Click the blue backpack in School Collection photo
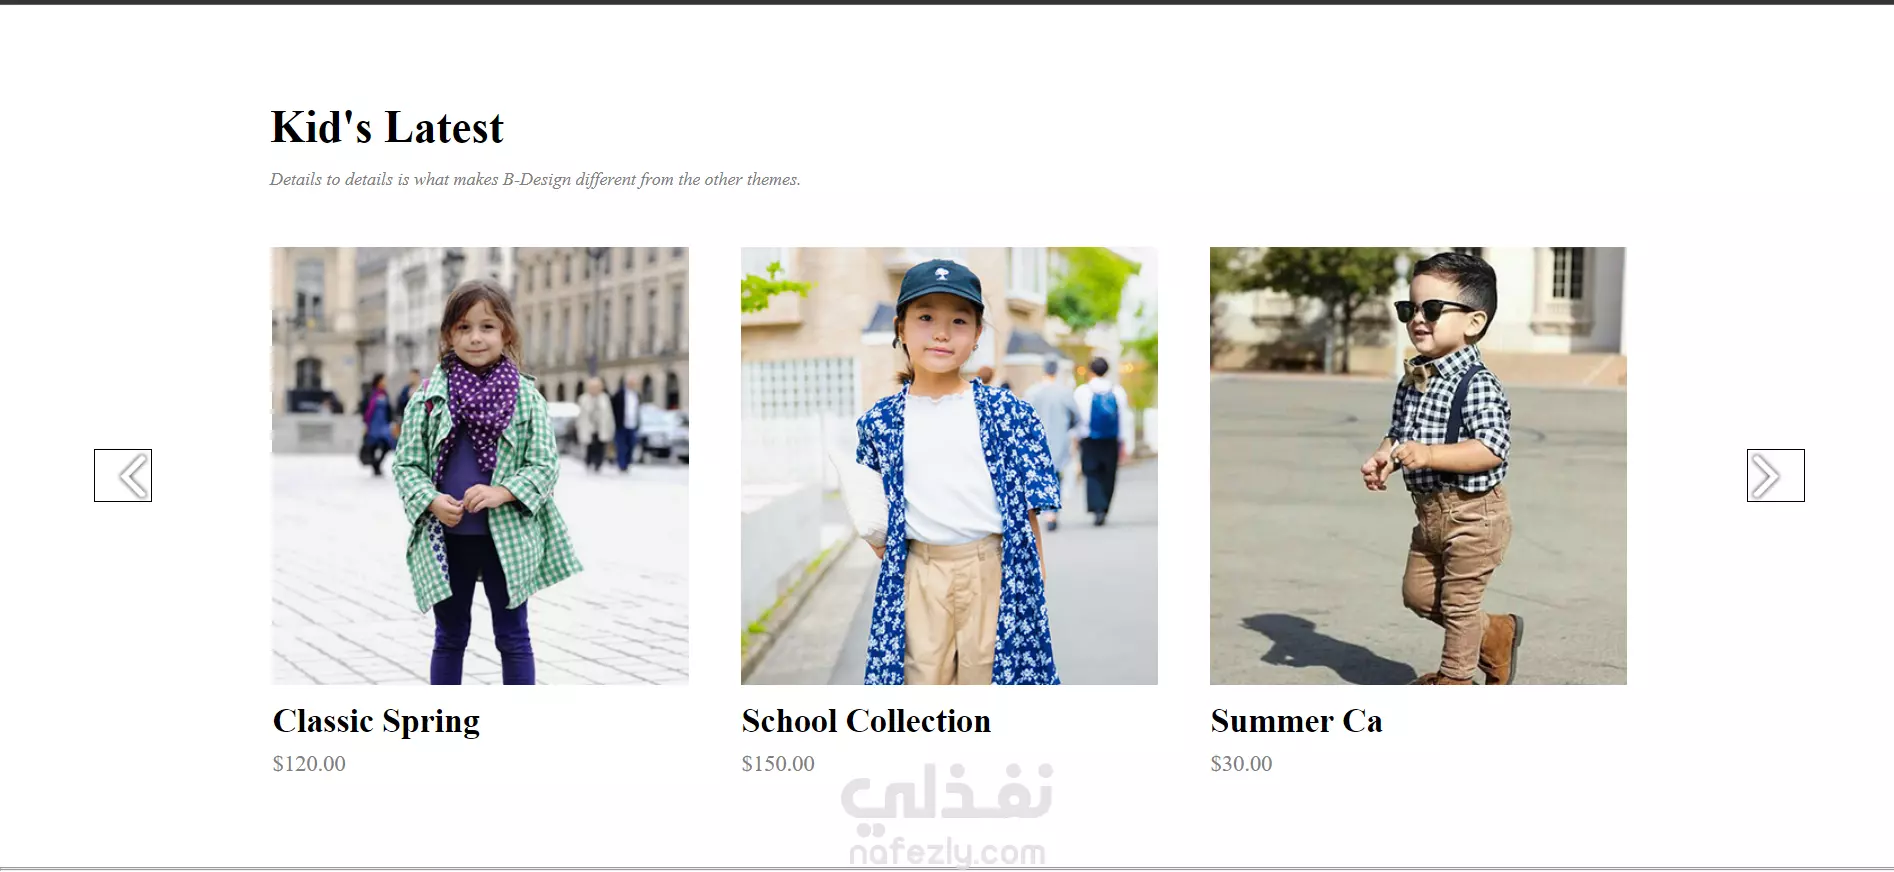 1104,413
